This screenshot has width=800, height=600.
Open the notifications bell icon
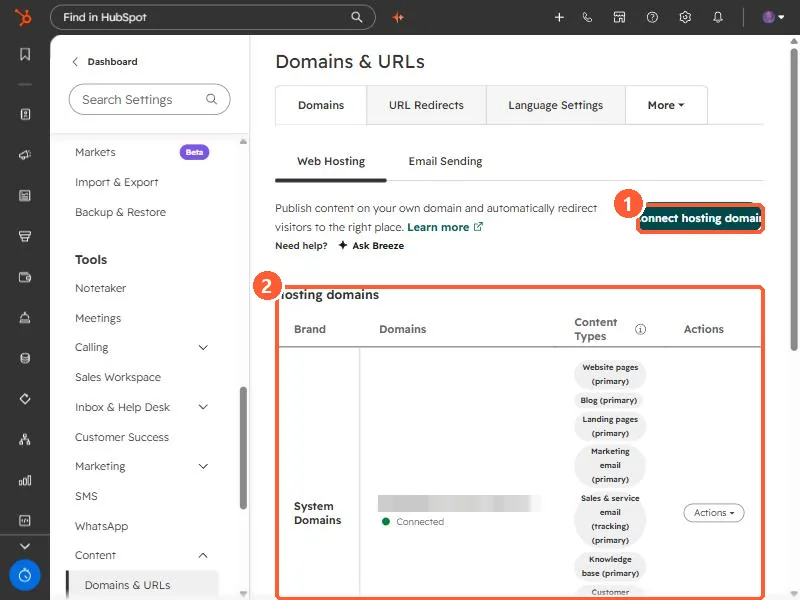pyautogui.click(x=718, y=17)
